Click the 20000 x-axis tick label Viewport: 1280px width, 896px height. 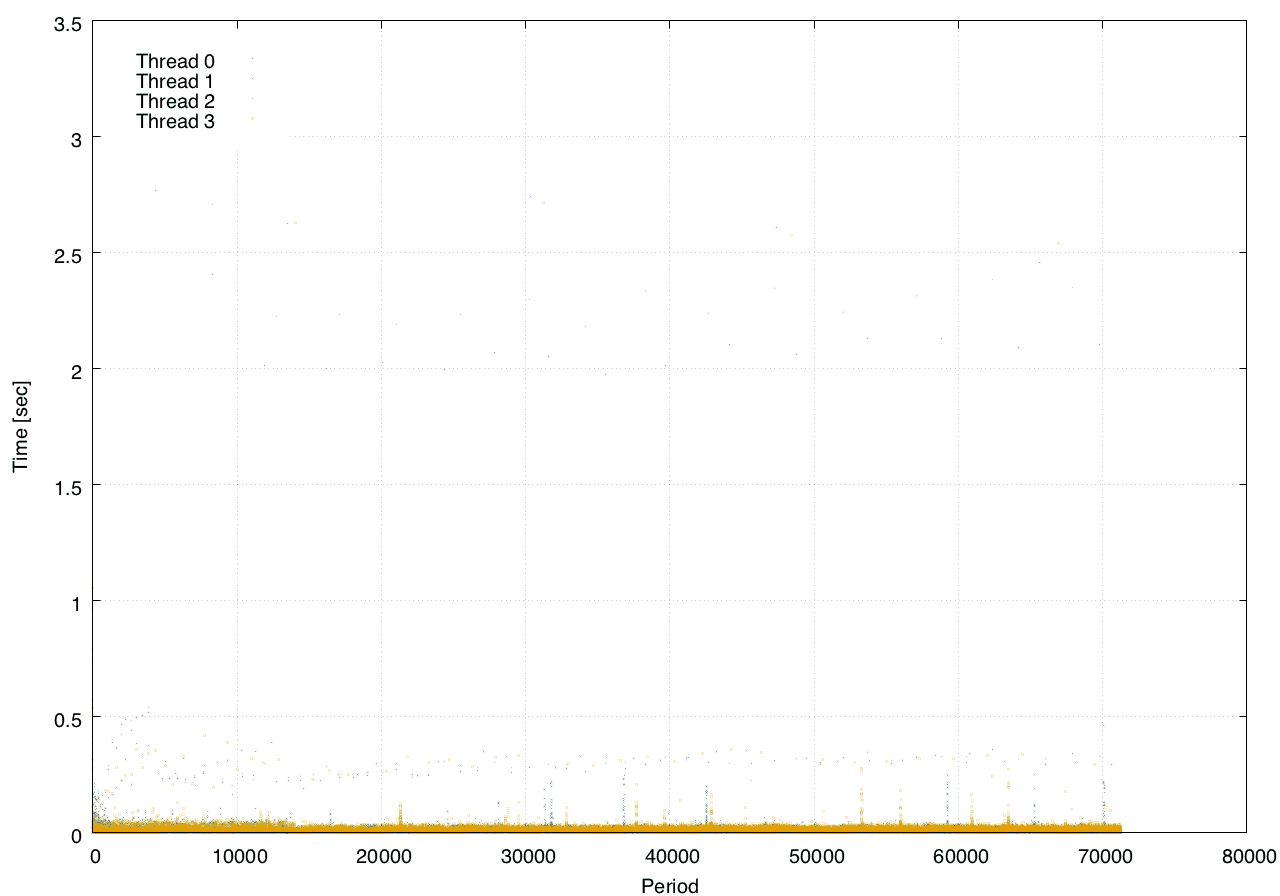382,856
